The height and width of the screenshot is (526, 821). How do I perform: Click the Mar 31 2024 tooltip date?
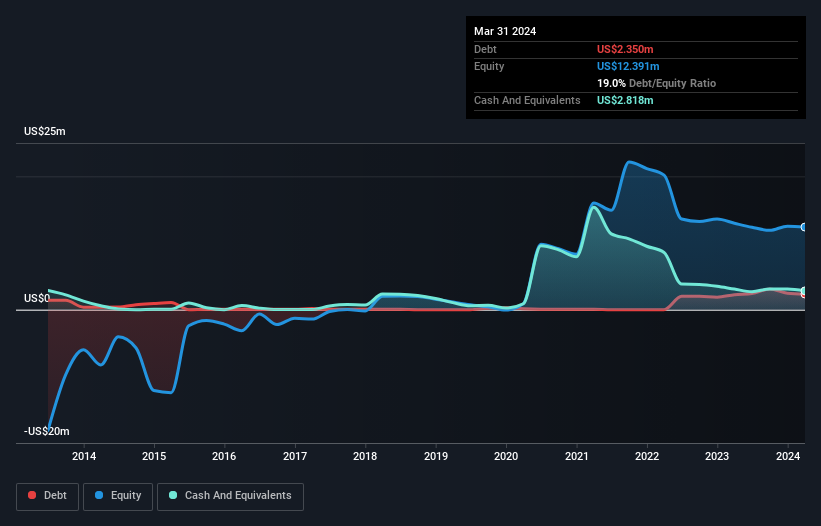pos(505,31)
